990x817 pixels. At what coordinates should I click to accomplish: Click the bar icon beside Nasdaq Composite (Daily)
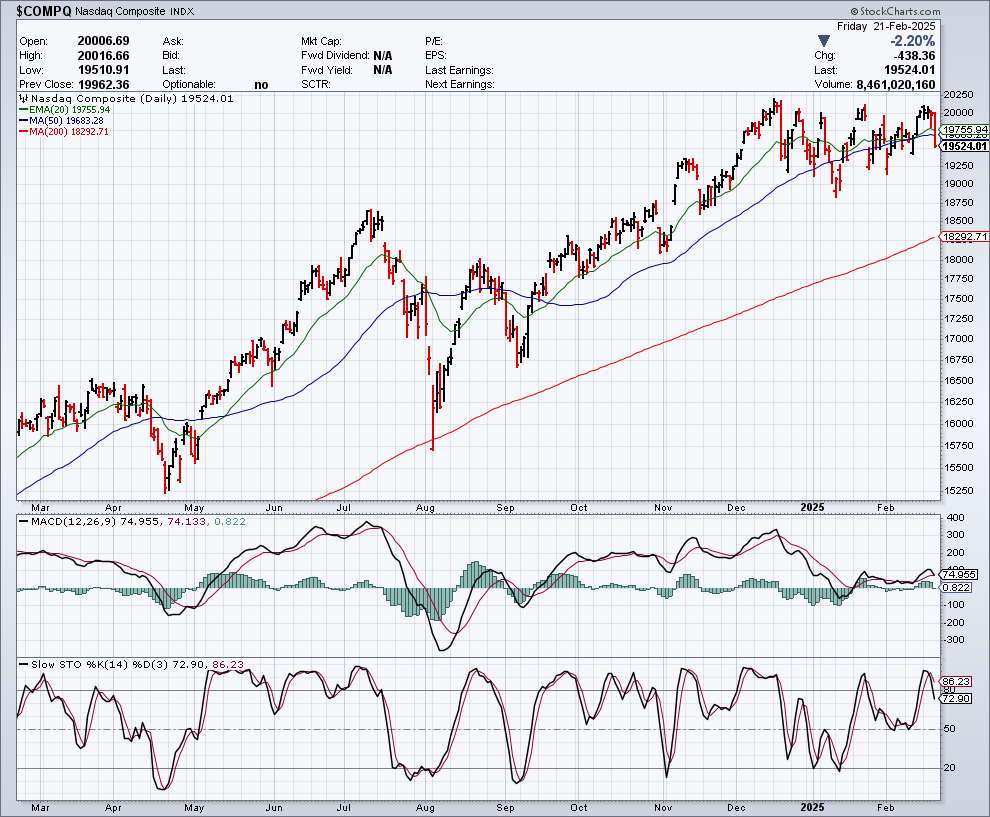coord(24,98)
